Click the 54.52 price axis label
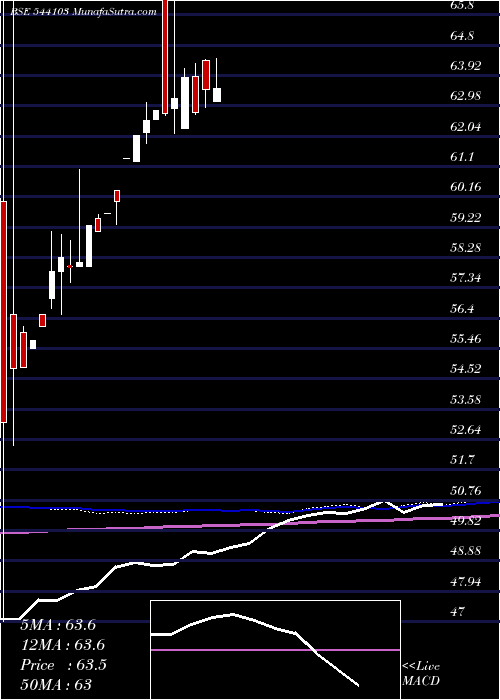Image resolution: width=500 pixels, height=700 pixels. point(466,369)
